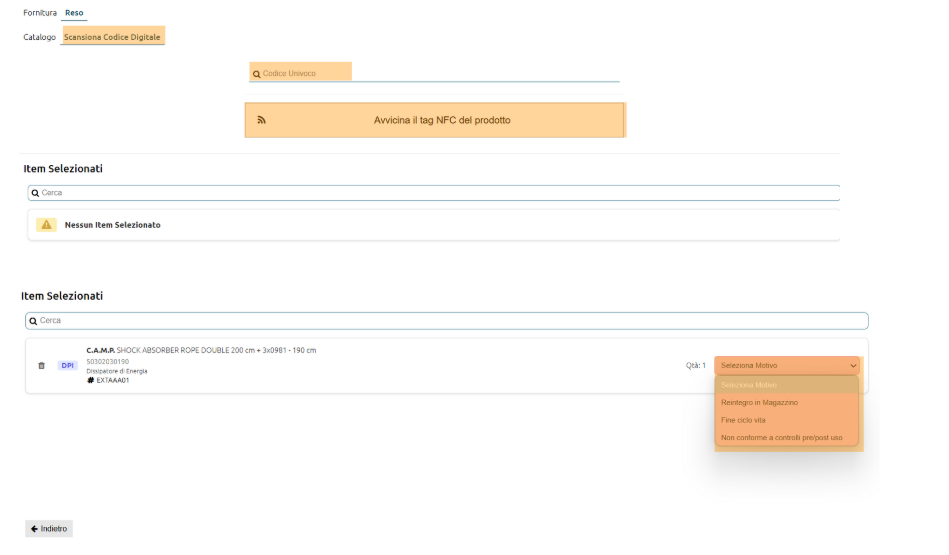949x555 pixels.
Task: Select the Scansiona Codice Digitale tab
Action: pos(112,37)
